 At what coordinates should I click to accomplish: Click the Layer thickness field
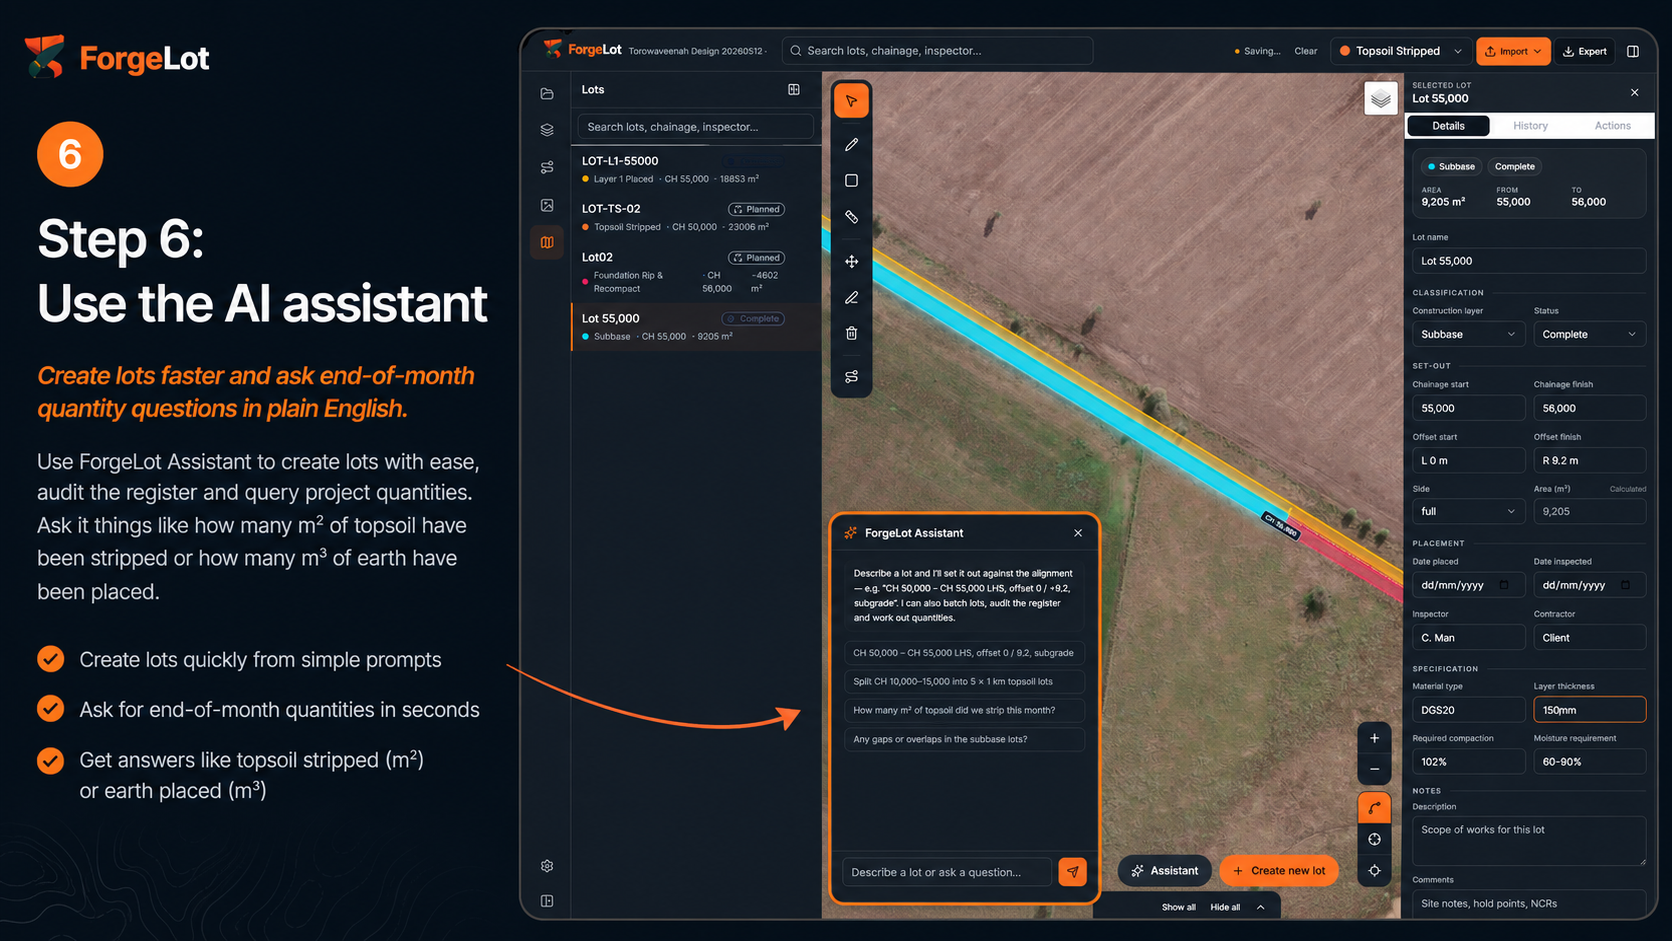pyautogui.click(x=1589, y=710)
